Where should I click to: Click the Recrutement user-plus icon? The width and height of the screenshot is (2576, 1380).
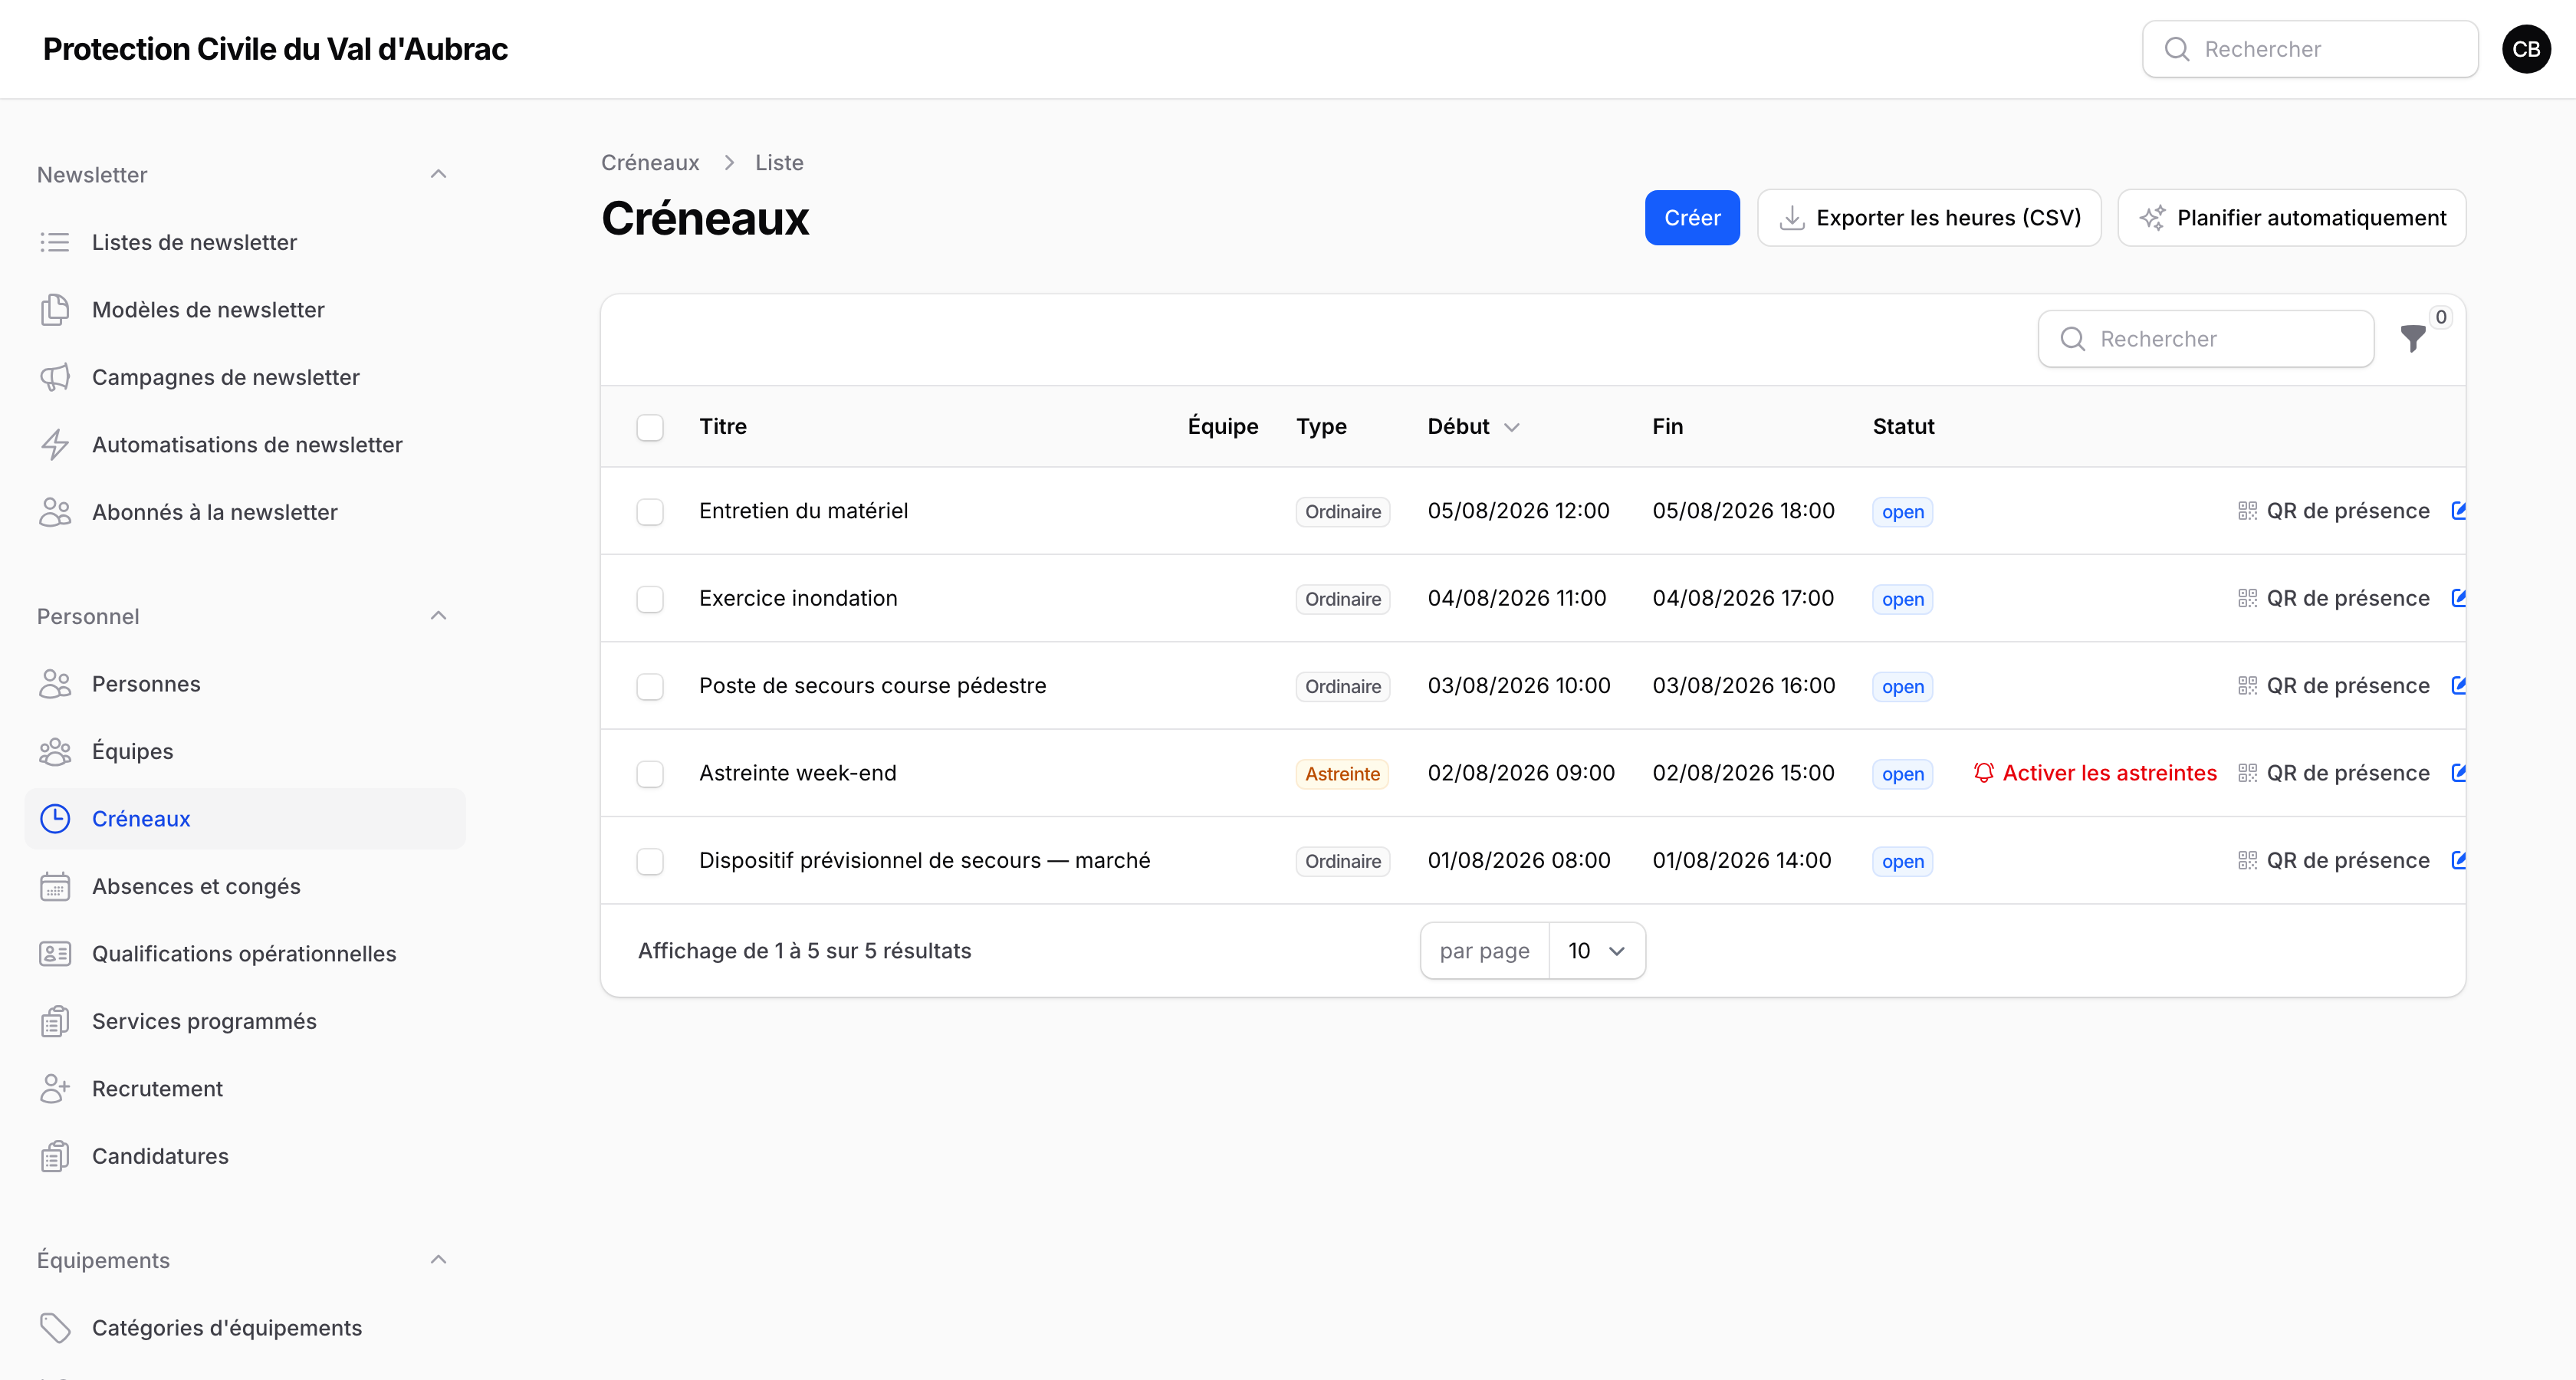55,1089
